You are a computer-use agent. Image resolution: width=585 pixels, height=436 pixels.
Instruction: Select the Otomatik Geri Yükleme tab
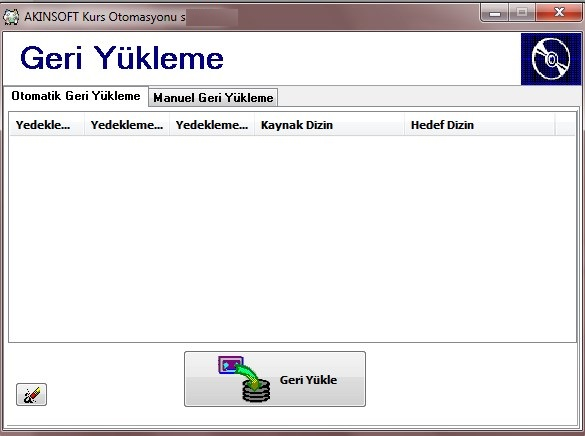(76, 96)
